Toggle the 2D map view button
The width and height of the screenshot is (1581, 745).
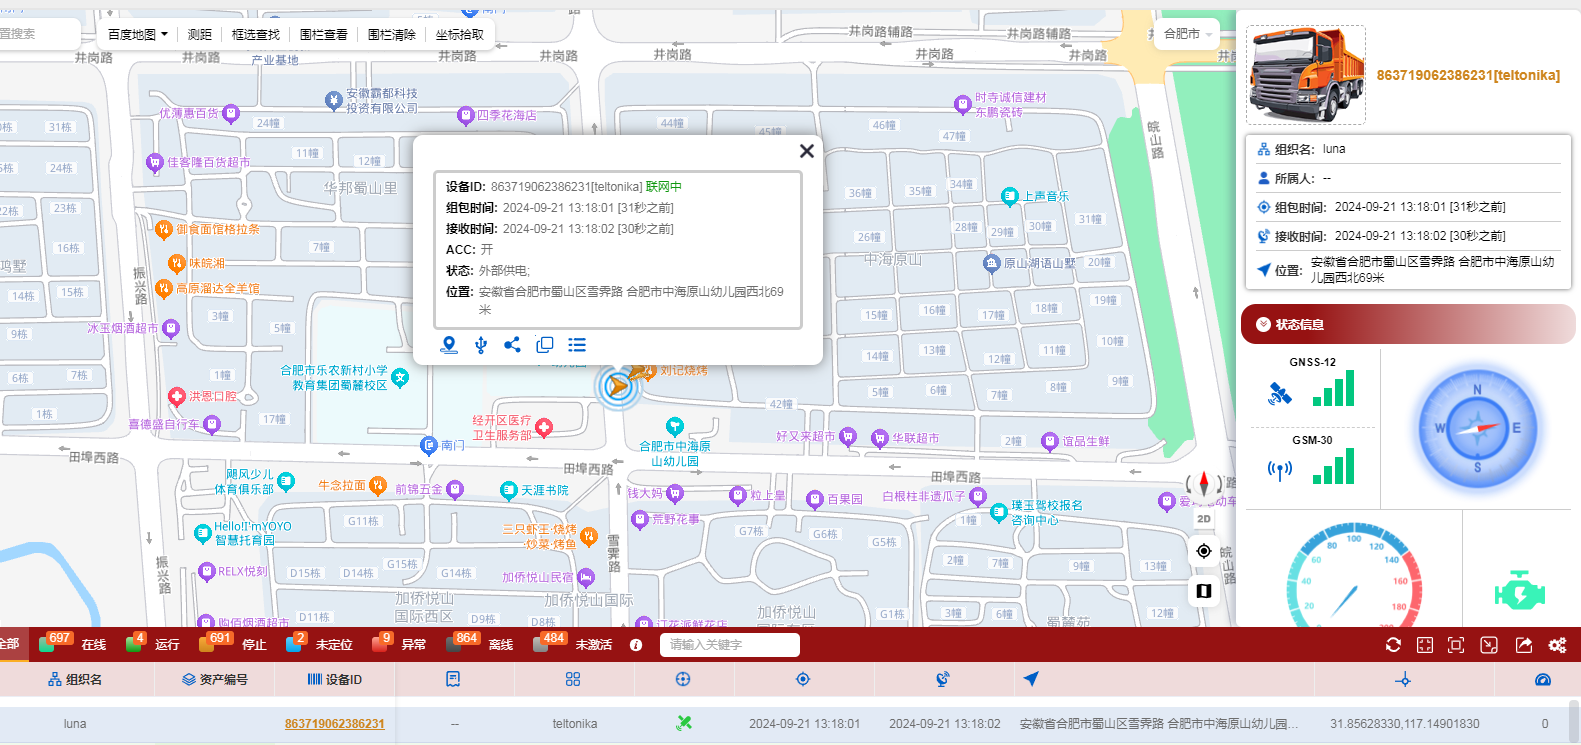click(1204, 519)
